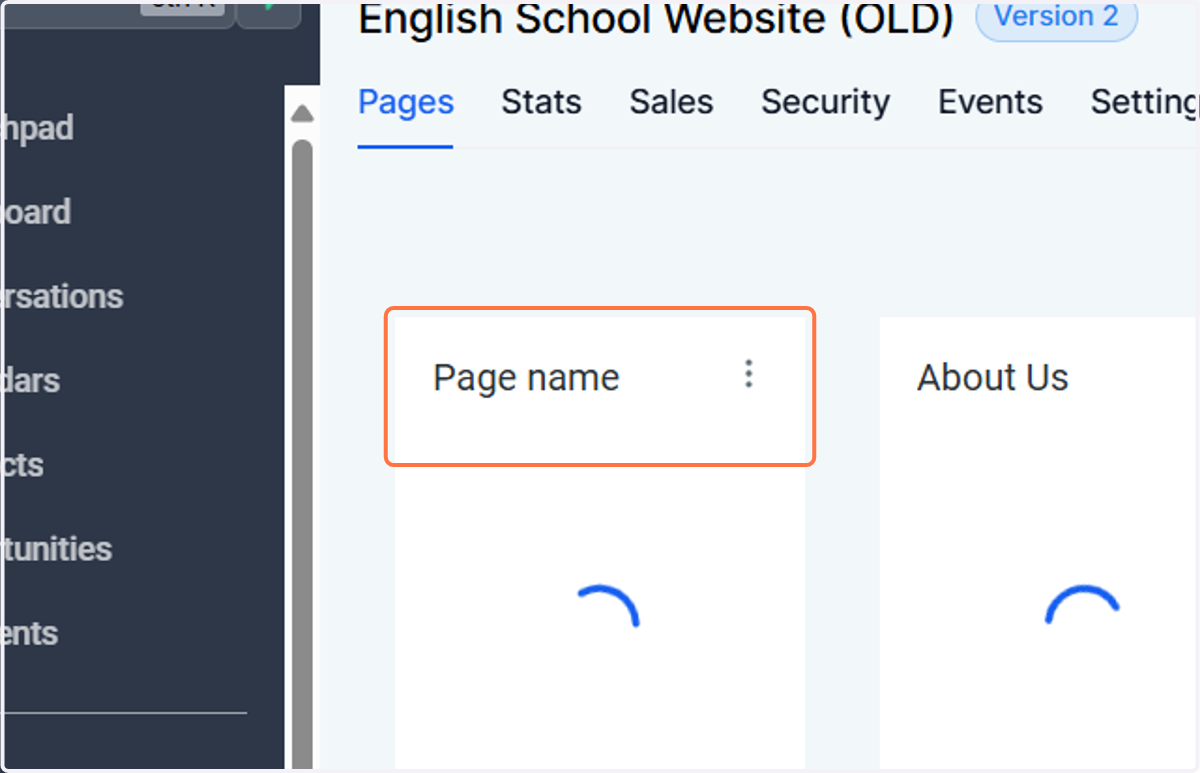
Task: Click the Version 2 badge
Action: (1057, 17)
